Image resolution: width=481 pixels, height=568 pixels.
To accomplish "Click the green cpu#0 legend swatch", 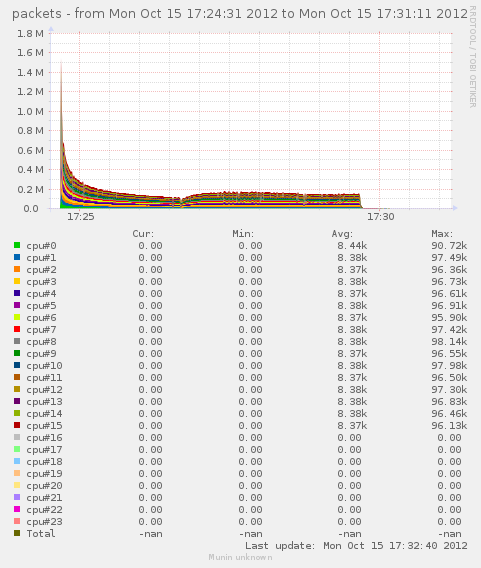I will click(x=17, y=245).
